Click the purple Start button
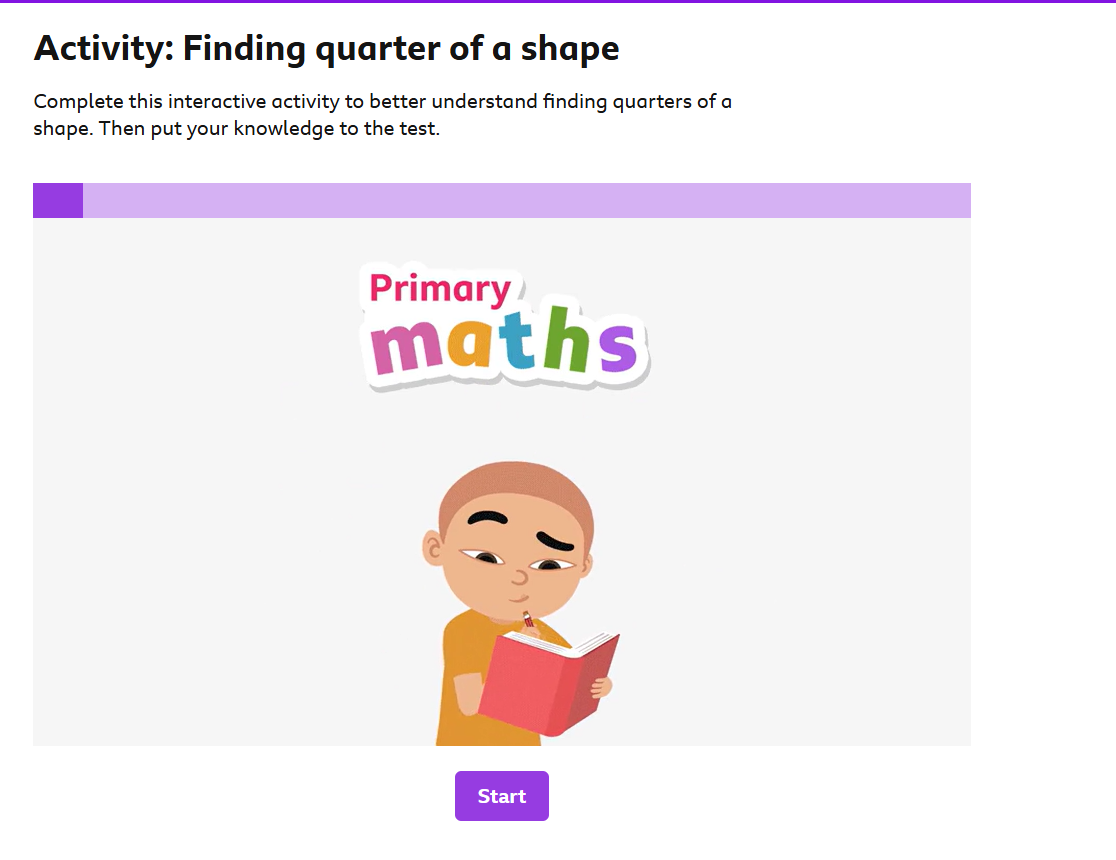Viewport: 1116px width, 860px height. (502, 796)
